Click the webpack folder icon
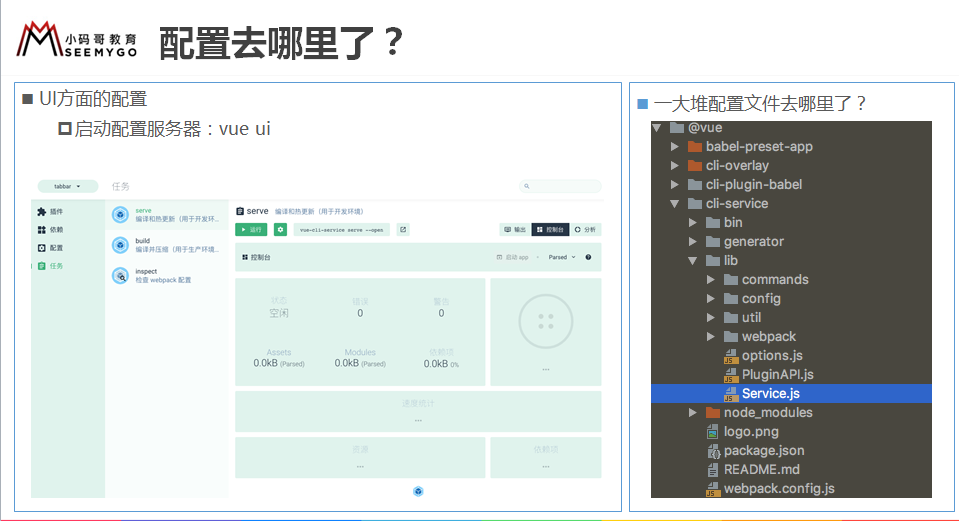This screenshot has height=521, width=959. (730, 336)
